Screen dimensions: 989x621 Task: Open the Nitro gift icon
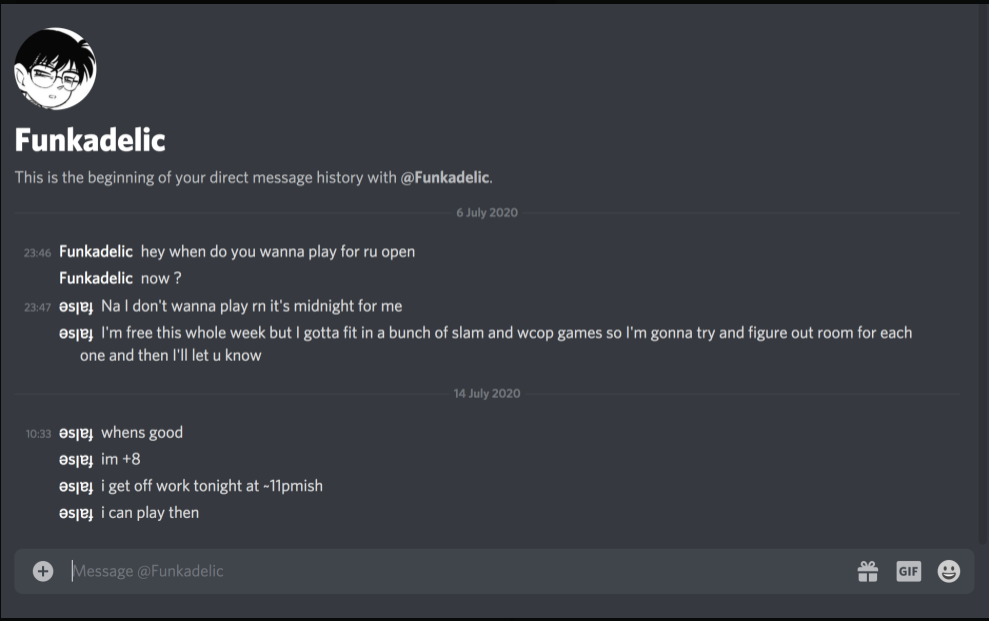(868, 571)
